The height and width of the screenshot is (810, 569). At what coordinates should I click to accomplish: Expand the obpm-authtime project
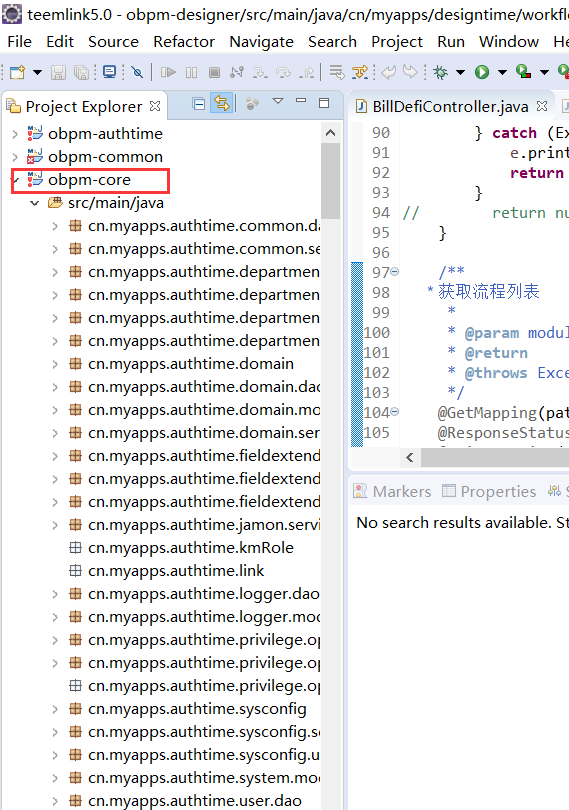pyautogui.click(x=15, y=134)
